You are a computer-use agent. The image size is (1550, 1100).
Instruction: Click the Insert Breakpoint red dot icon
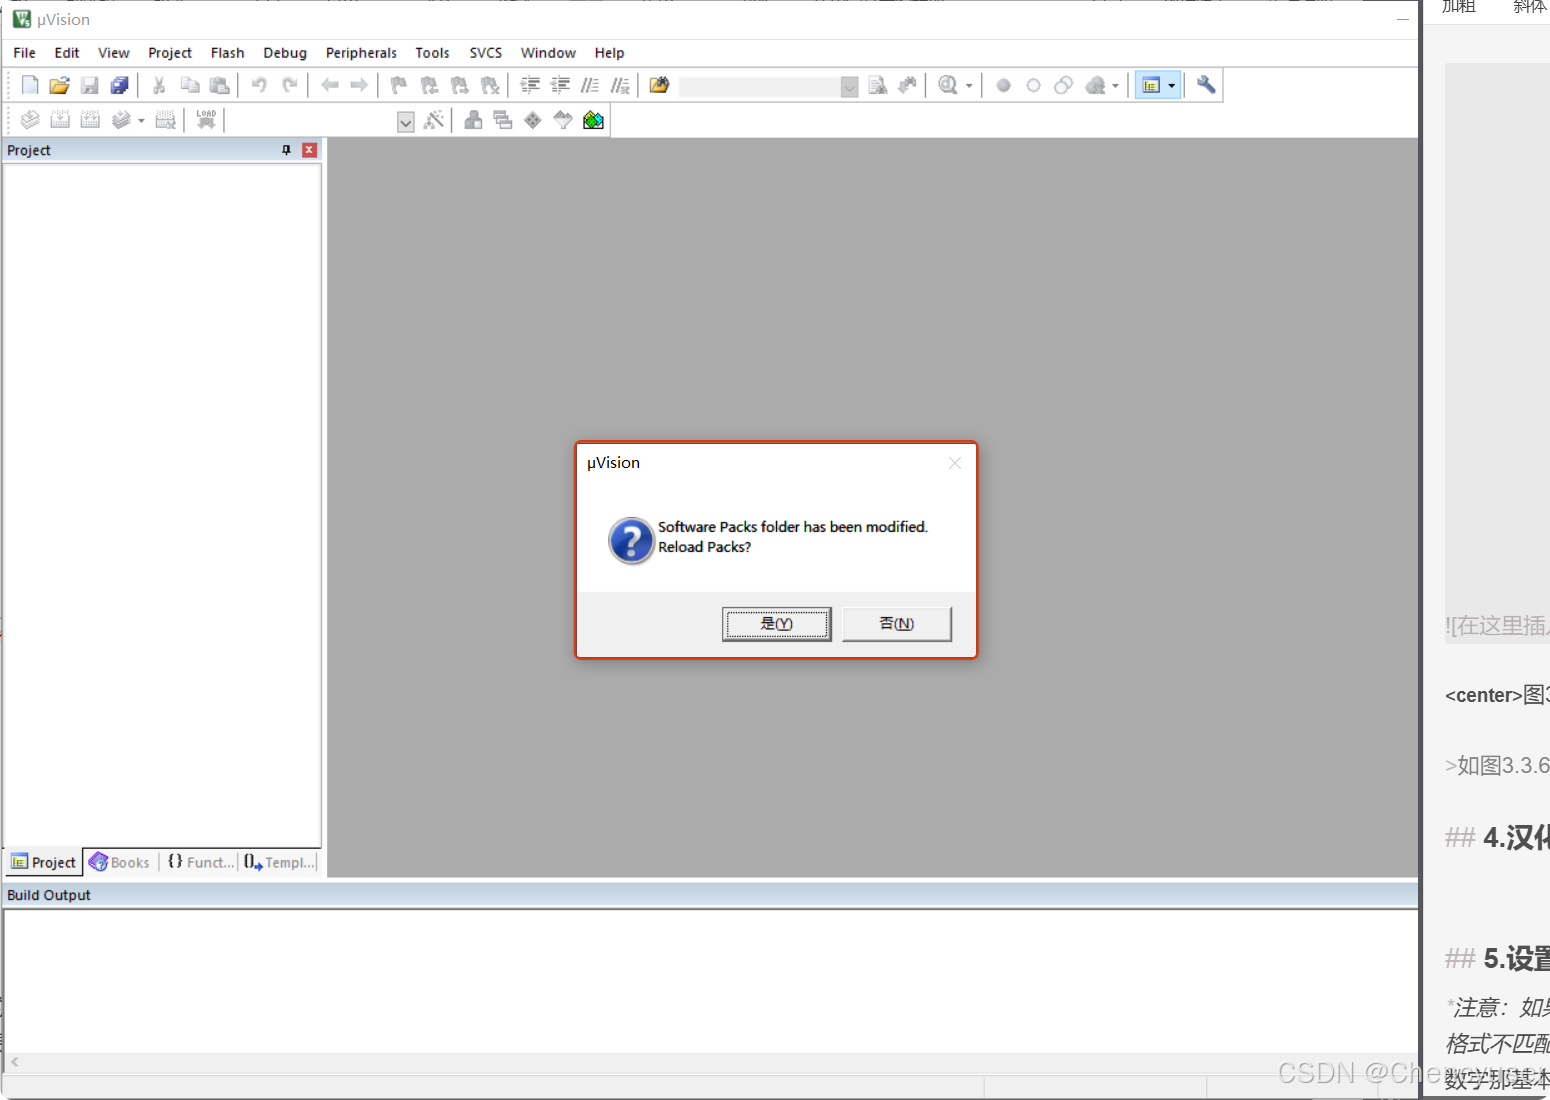click(1004, 85)
